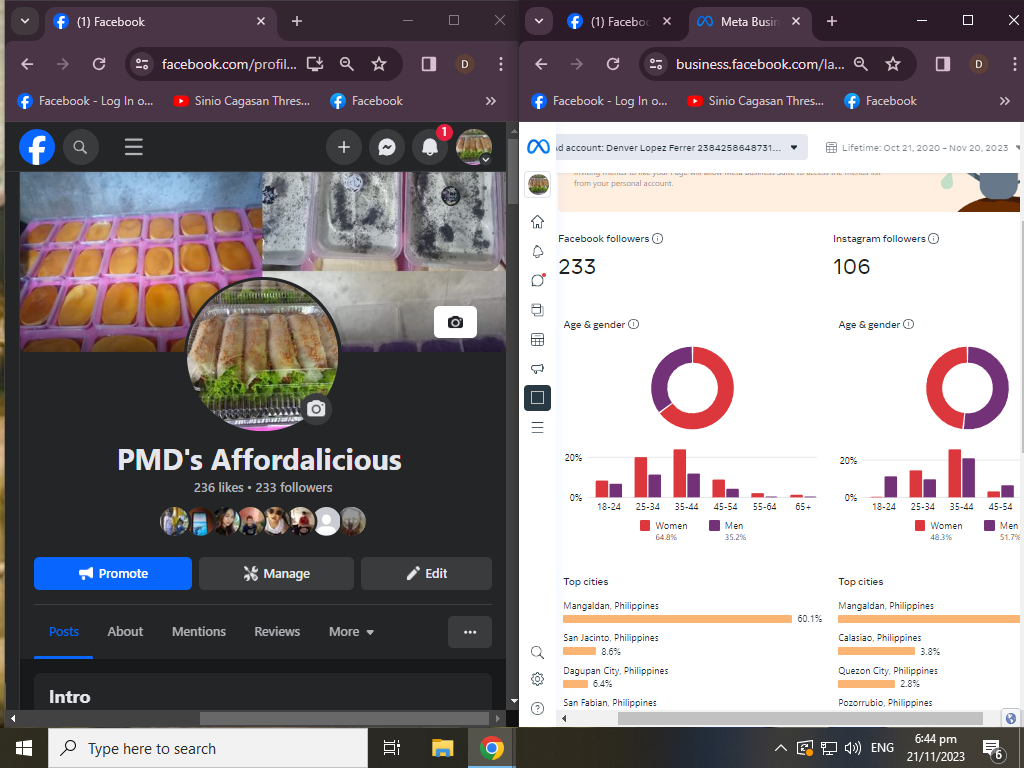Click the Manage button
Image resolution: width=1026 pixels, height=768 pixels.
(x=276, y=574)
